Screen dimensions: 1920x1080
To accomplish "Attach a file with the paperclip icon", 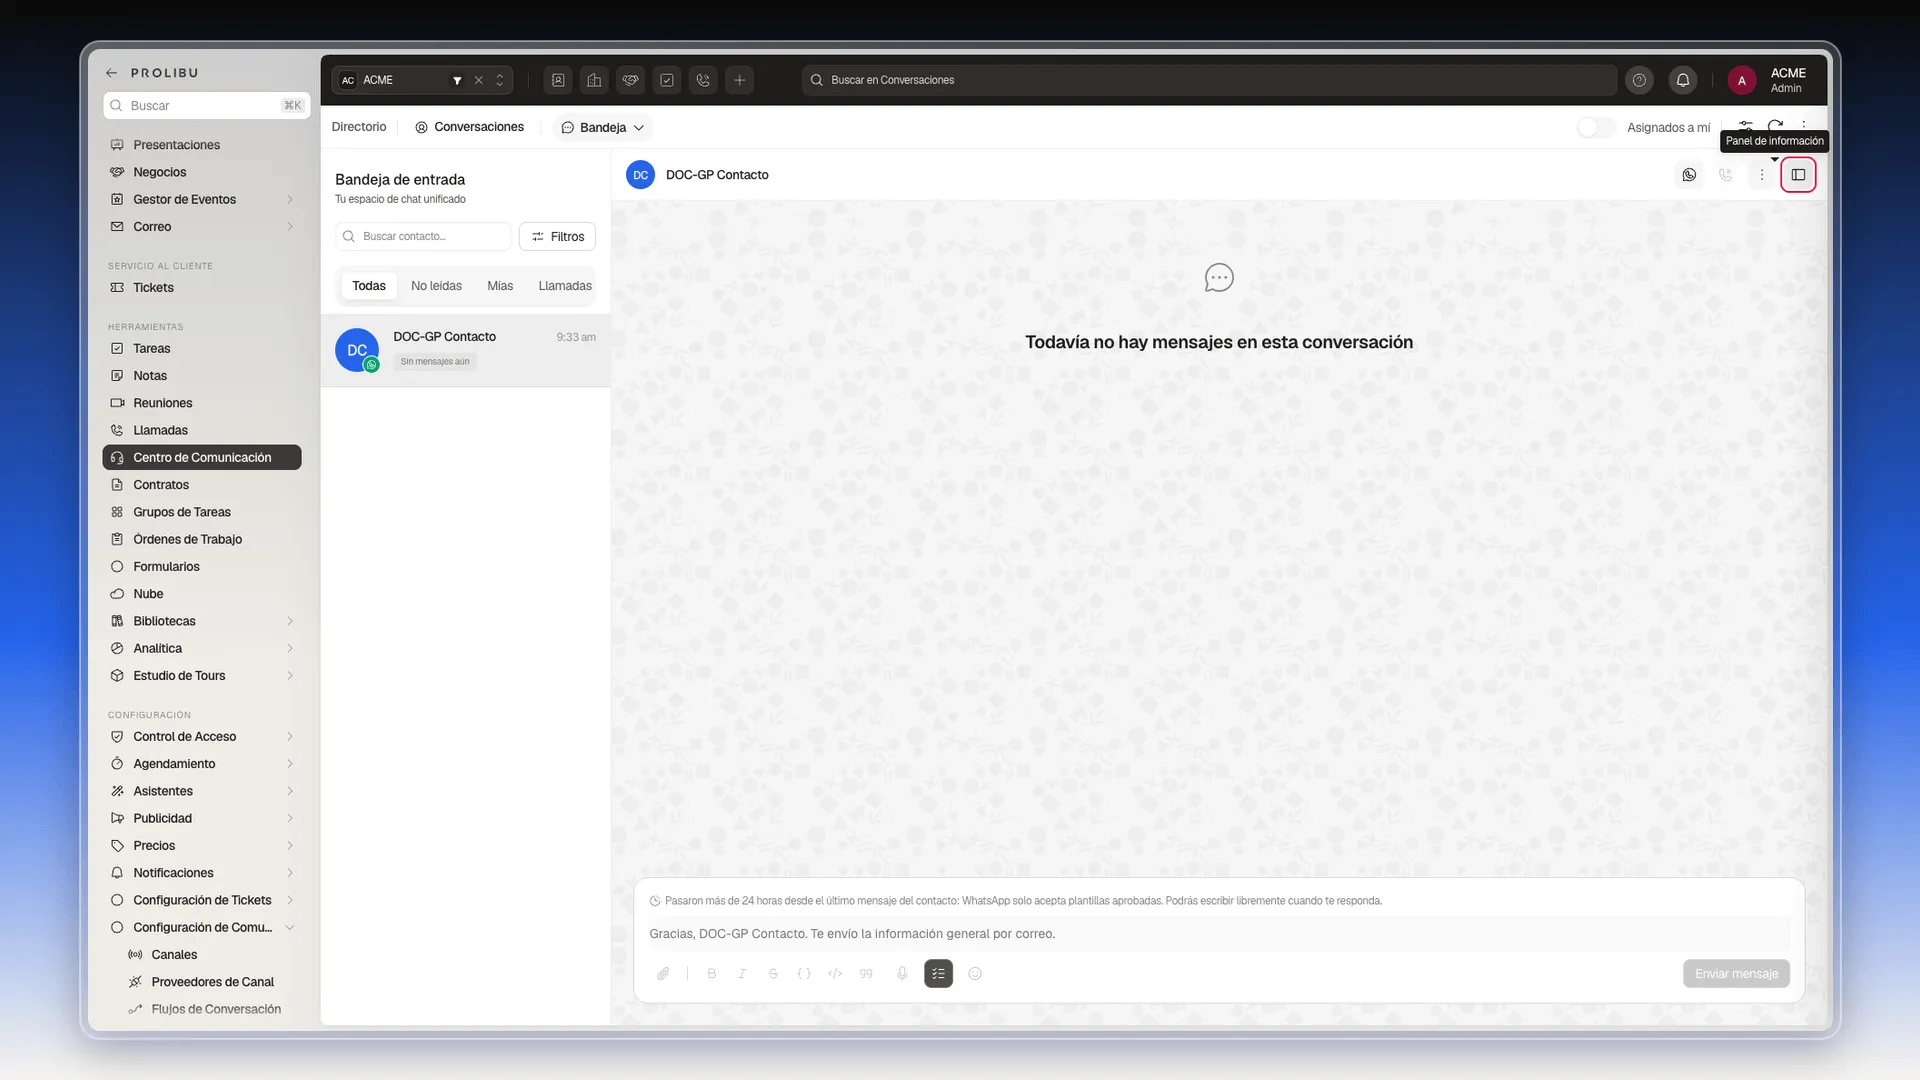I will (663, 973).
